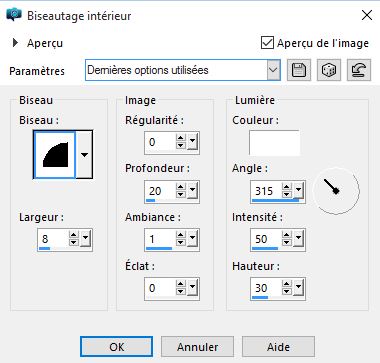
Task: Decrease the Profondeur value with down arrow
Action: click(181, 195)
